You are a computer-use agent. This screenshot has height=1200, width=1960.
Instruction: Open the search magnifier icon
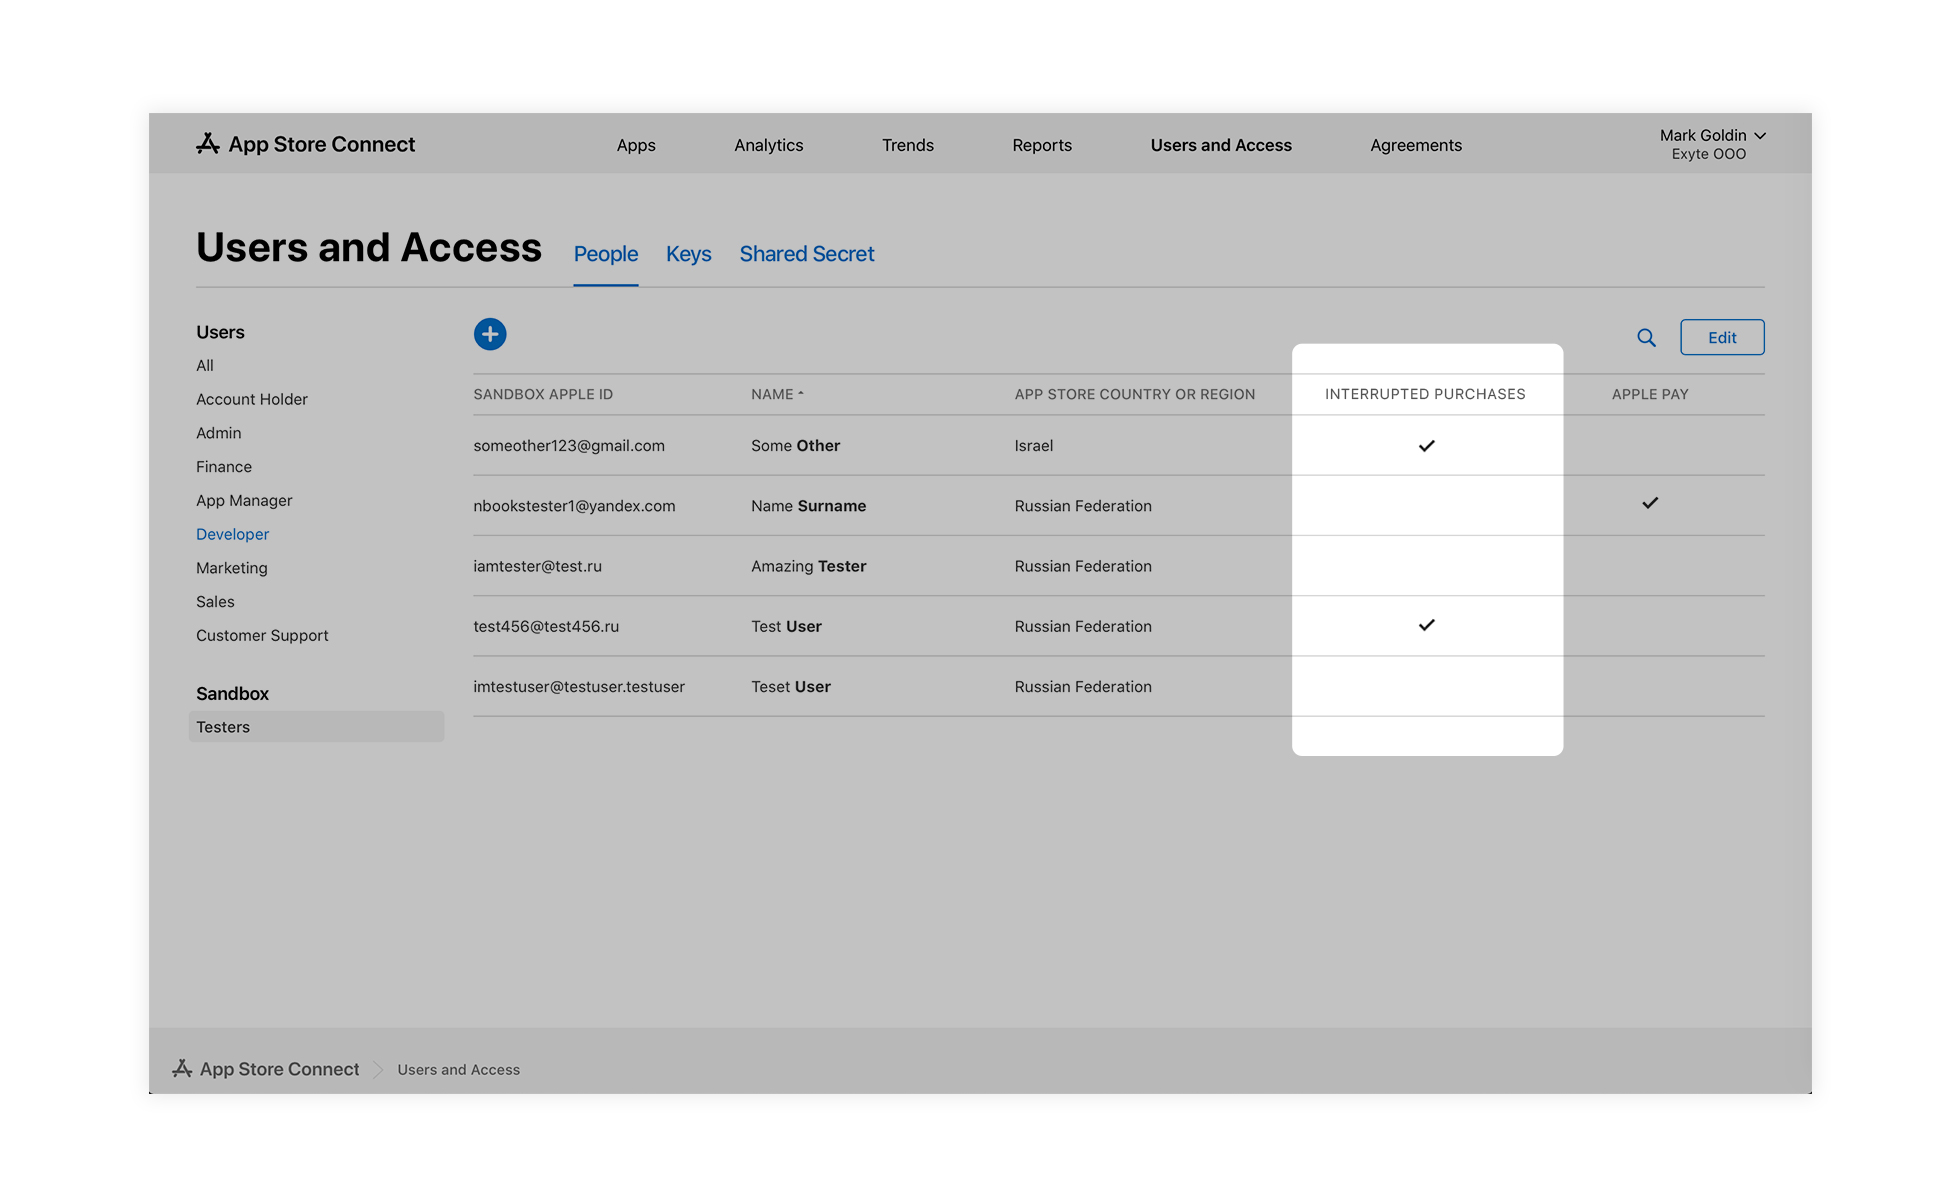pyautogui.click(x=1646, y=338)
